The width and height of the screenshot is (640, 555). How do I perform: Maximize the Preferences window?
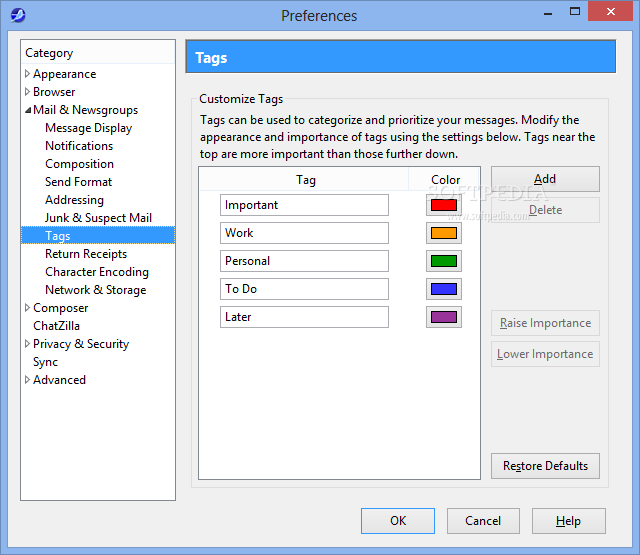click(575, 12)
